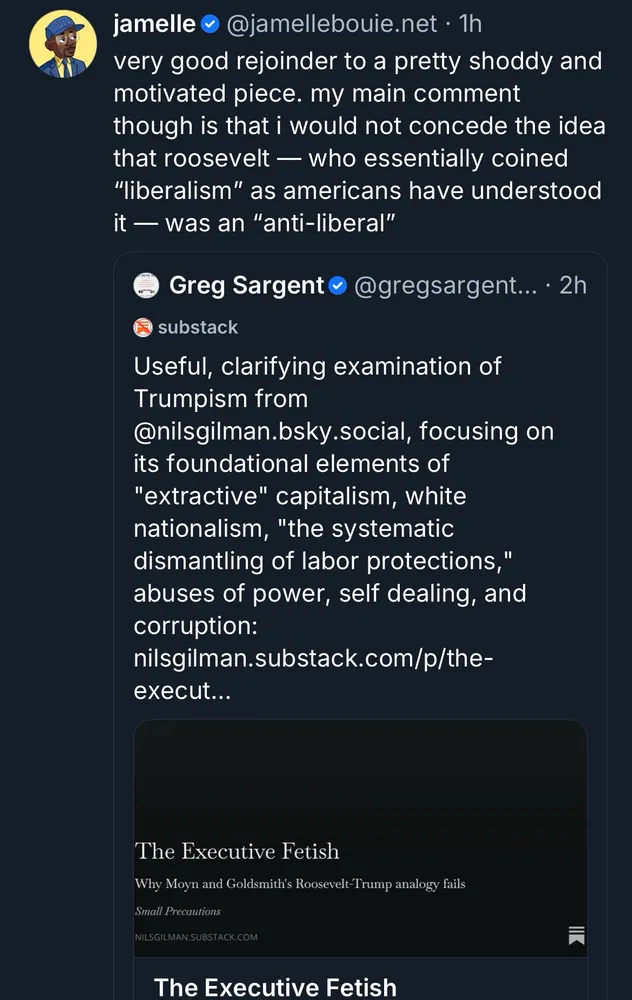Click the 1h post timestamp
Screen dimensions: 632x1000
point(471,24)
